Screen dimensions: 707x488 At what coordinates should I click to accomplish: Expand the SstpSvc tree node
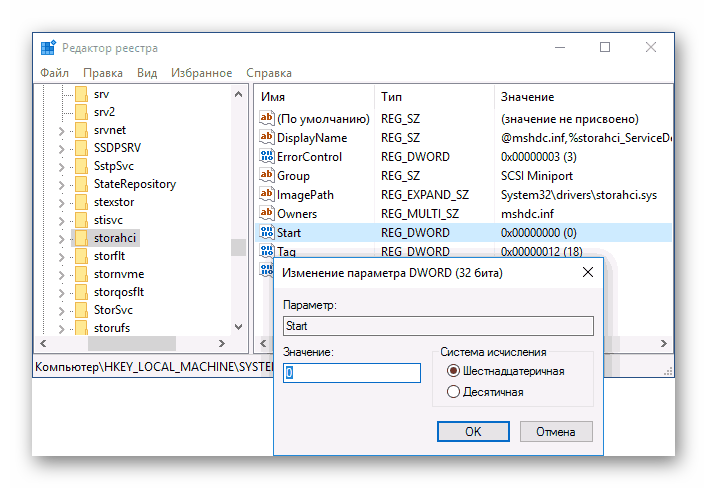(61, 167)
